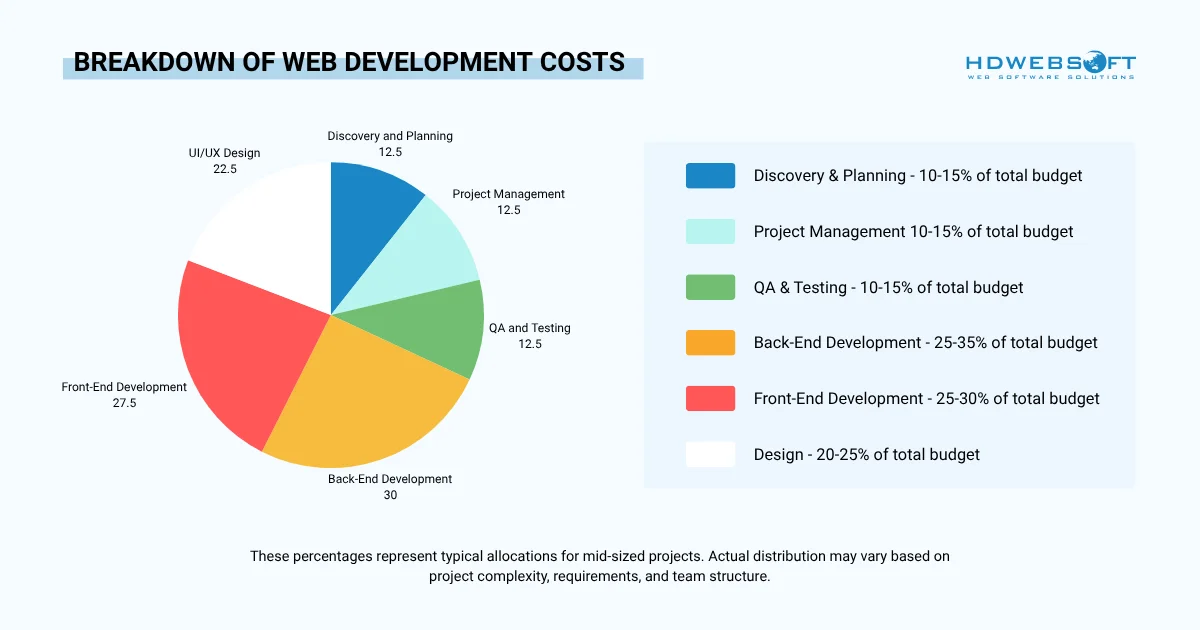Click the UI/UX Design 22.5 label
Screen dimensions: 1200x630
point(223,161)
